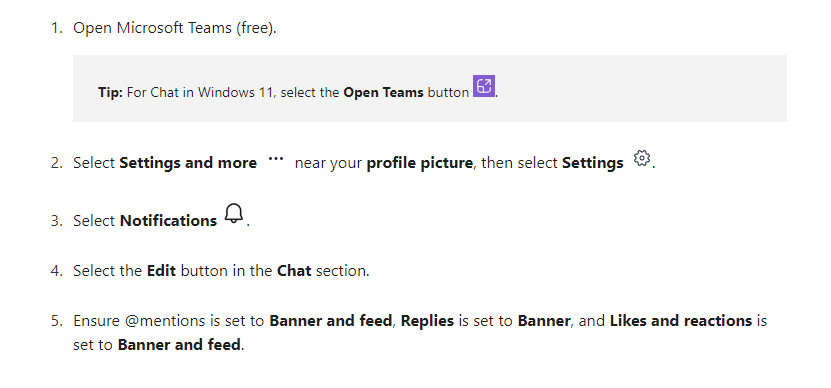The width and height of the screenshot is (831, 388).
Task: Select the Notifications bell icon
Action: 233,214
